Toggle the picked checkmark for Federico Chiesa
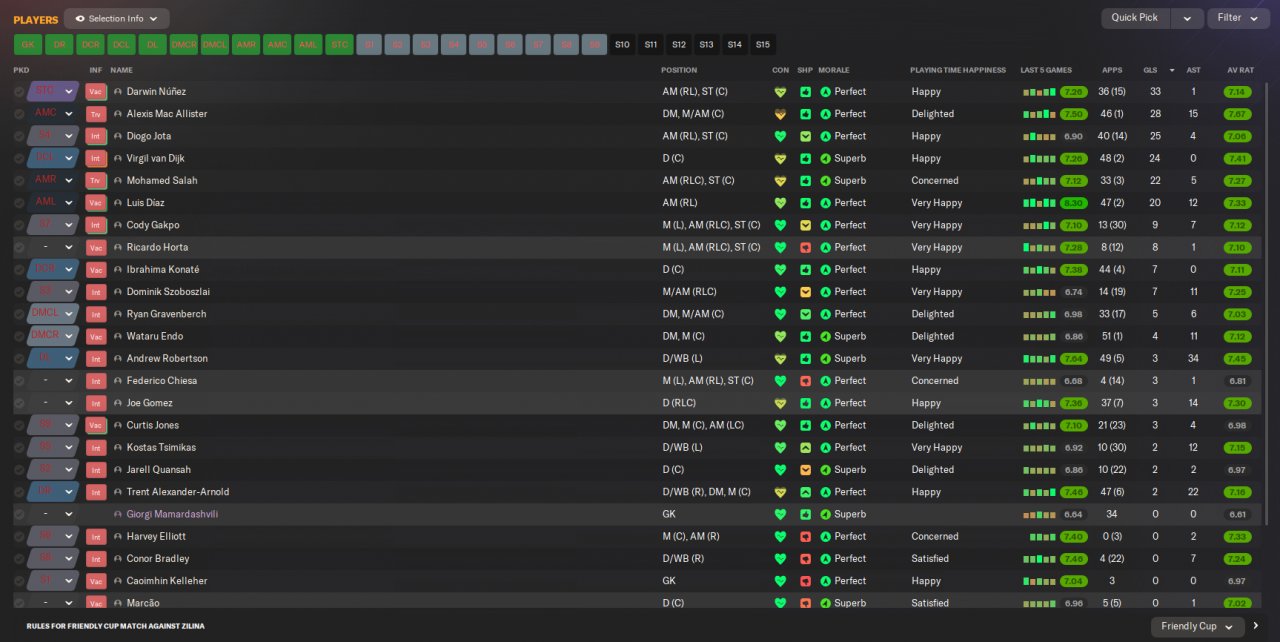The height and width of the screenshot is (642, 1280). [x=19, y=381]
